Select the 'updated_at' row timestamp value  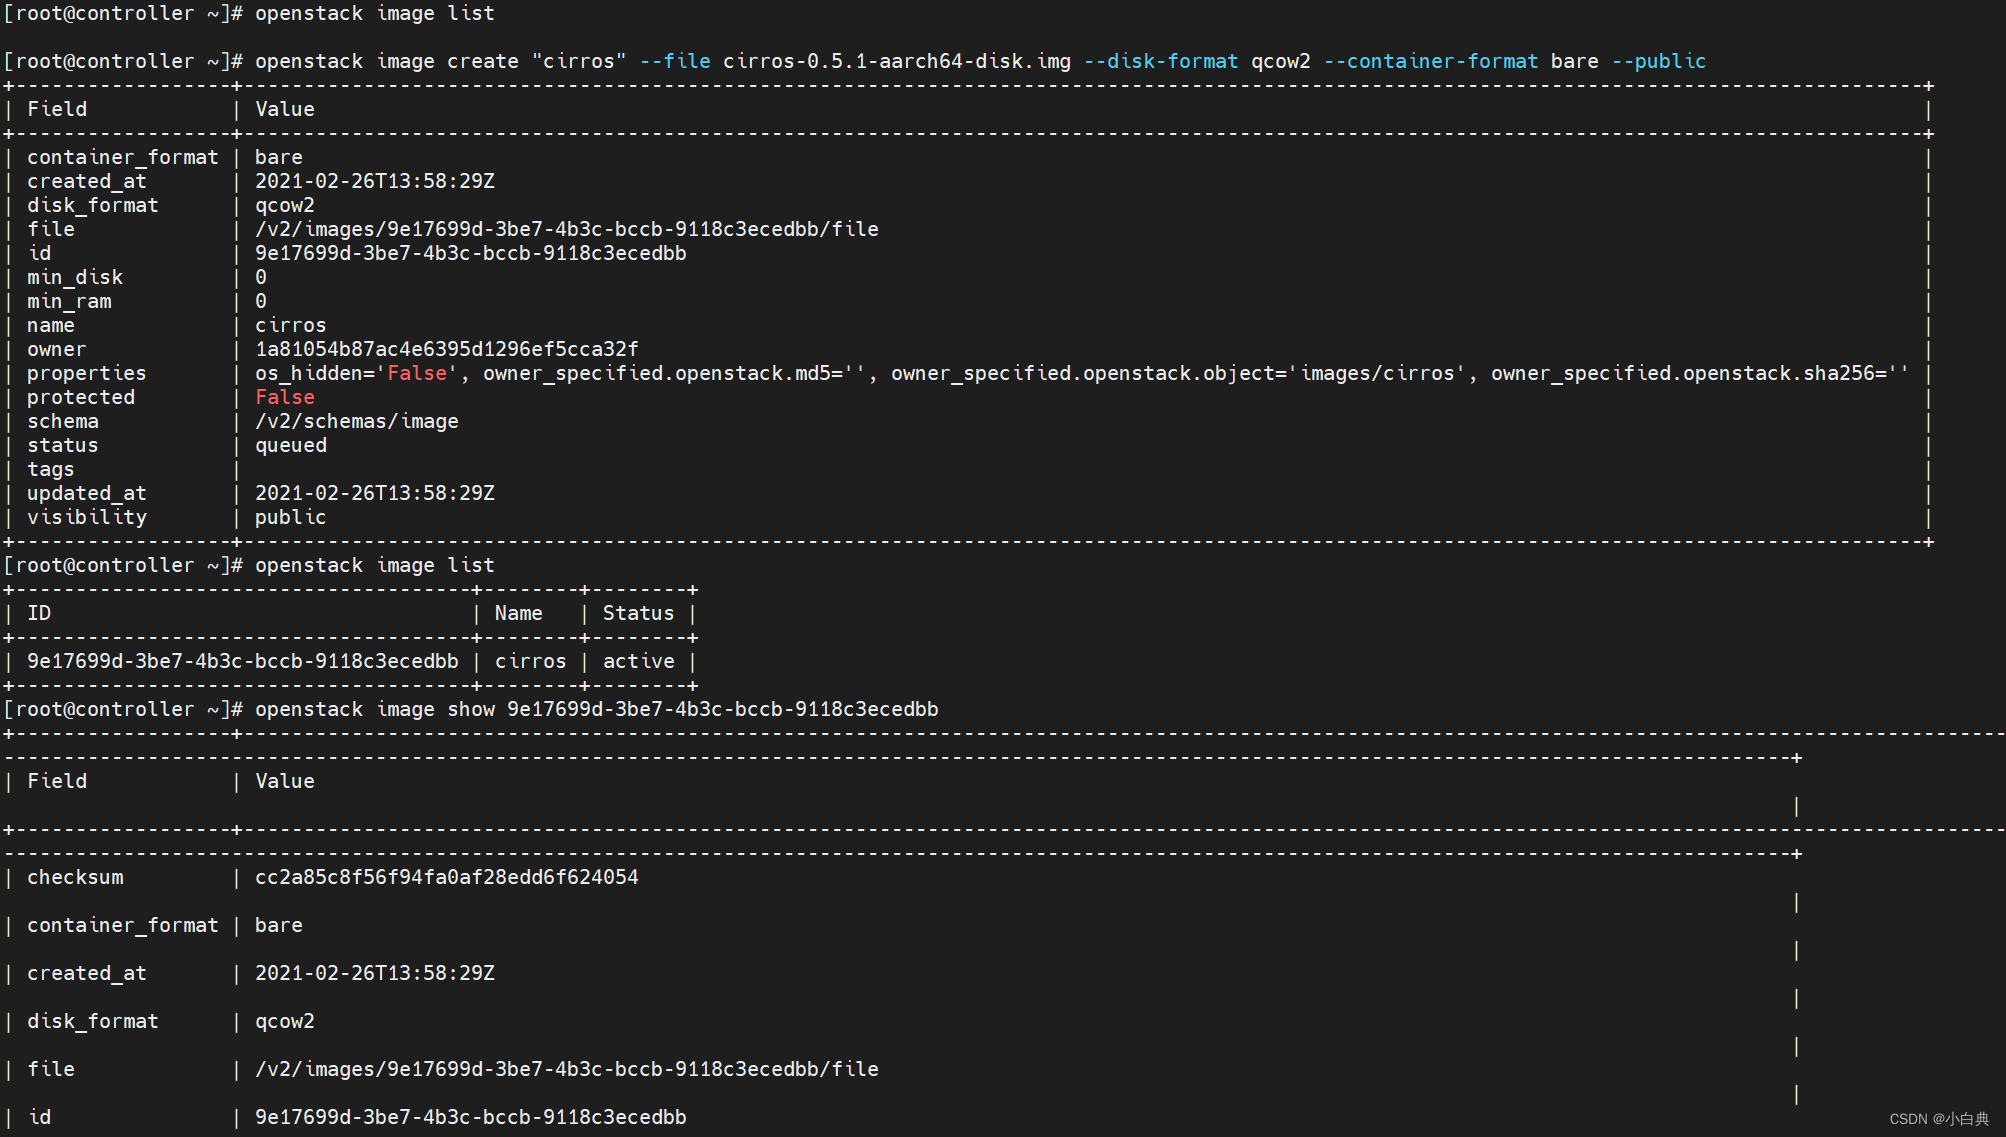tap(375, 494)
